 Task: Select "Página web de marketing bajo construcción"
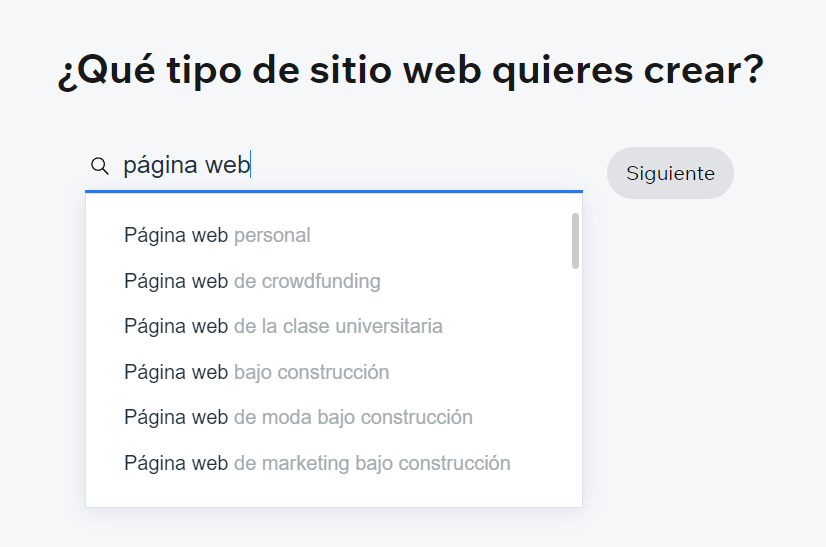(317, 463)
